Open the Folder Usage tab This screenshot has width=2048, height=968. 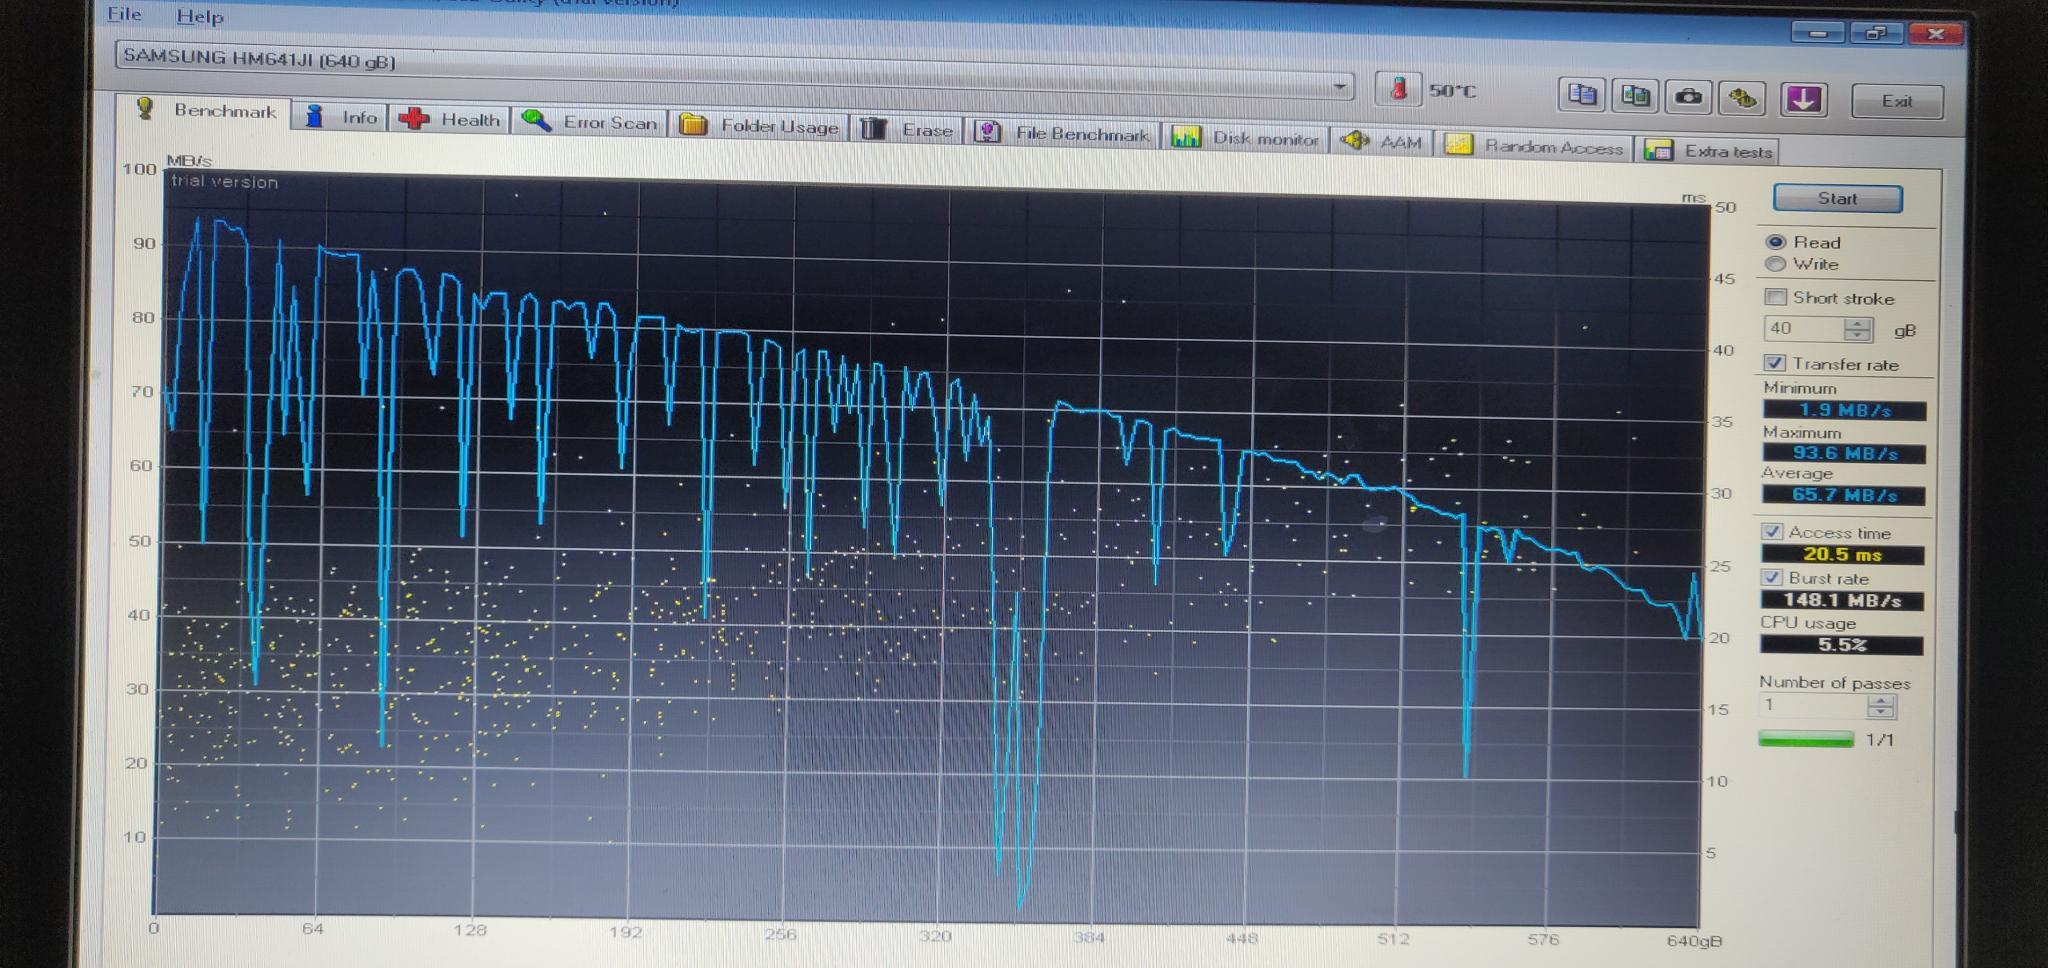(x=758, y=126)
